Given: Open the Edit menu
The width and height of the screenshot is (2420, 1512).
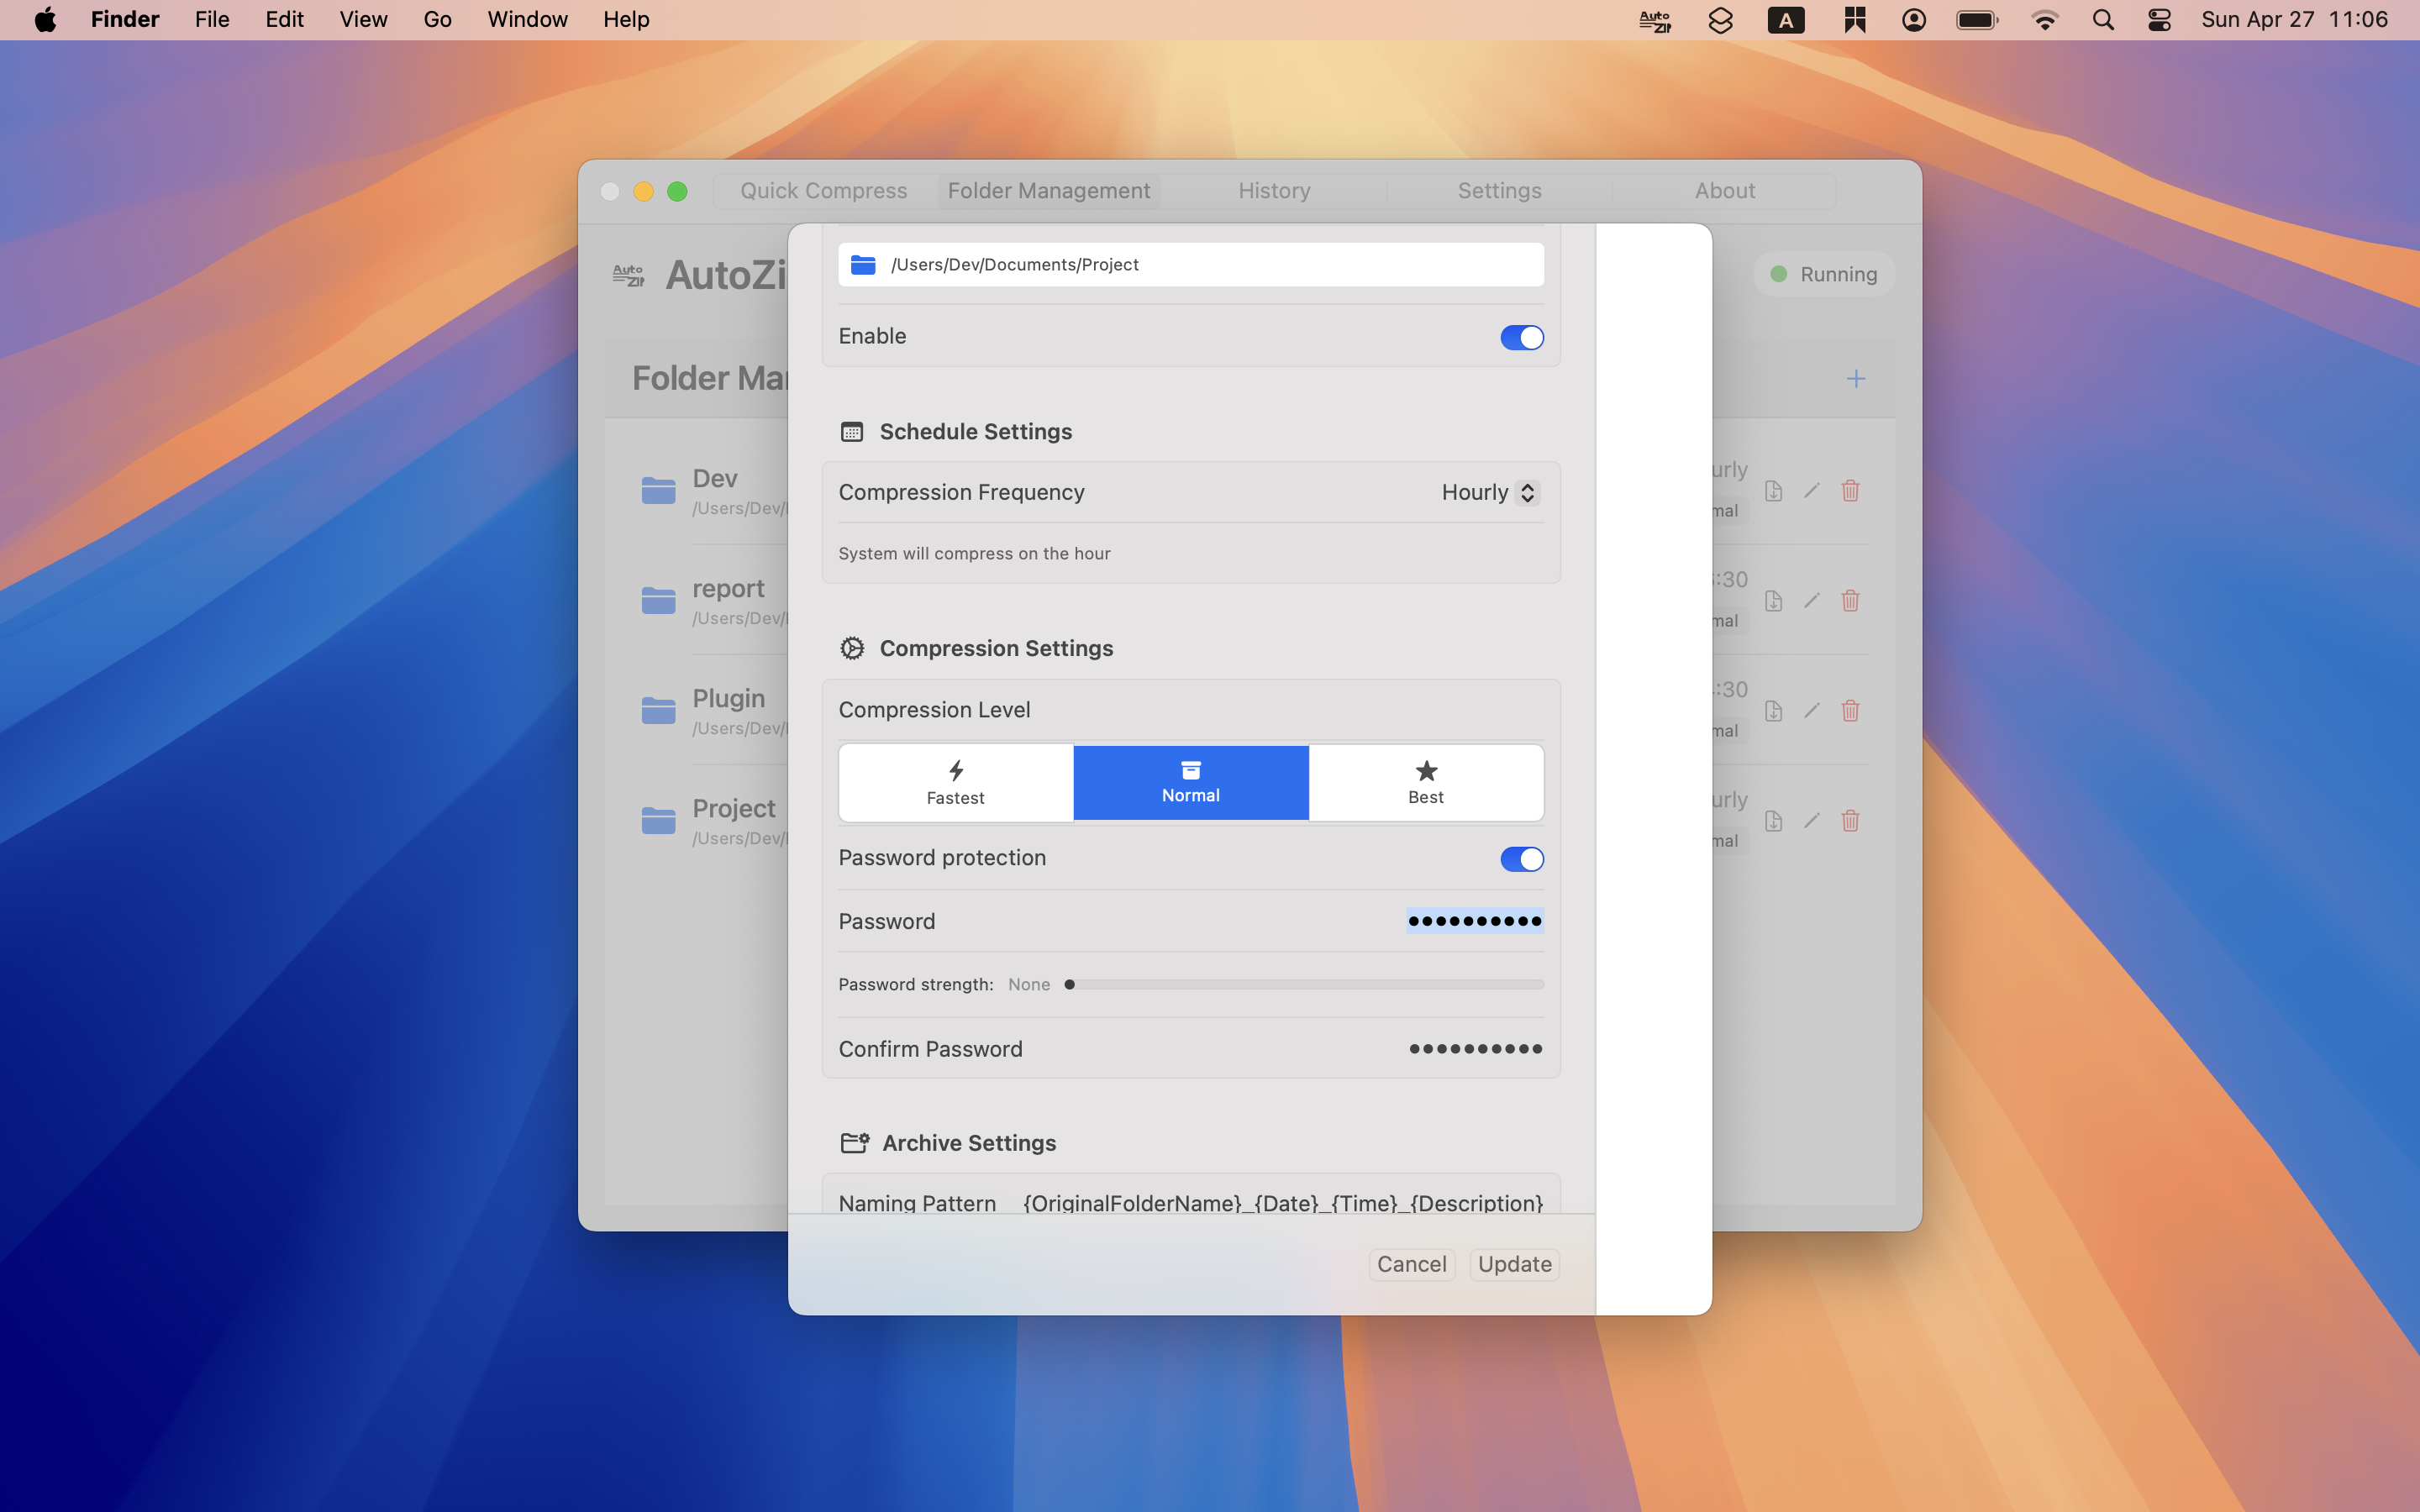Looking at the screenshot, I should pos(284,20).
